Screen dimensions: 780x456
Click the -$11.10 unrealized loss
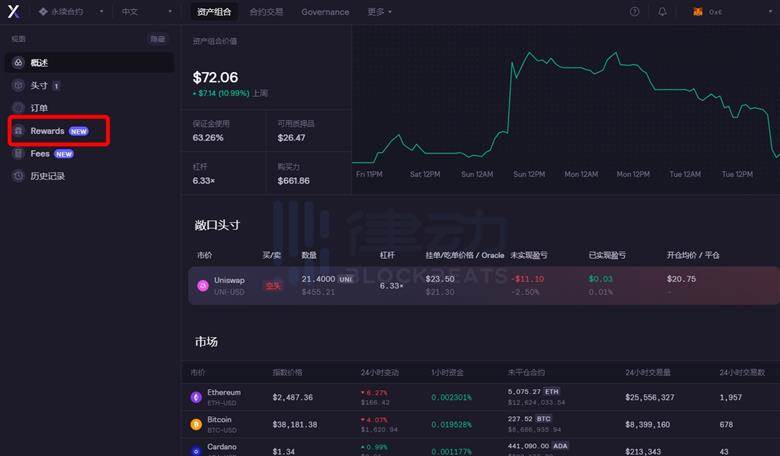tap(527, 279)
